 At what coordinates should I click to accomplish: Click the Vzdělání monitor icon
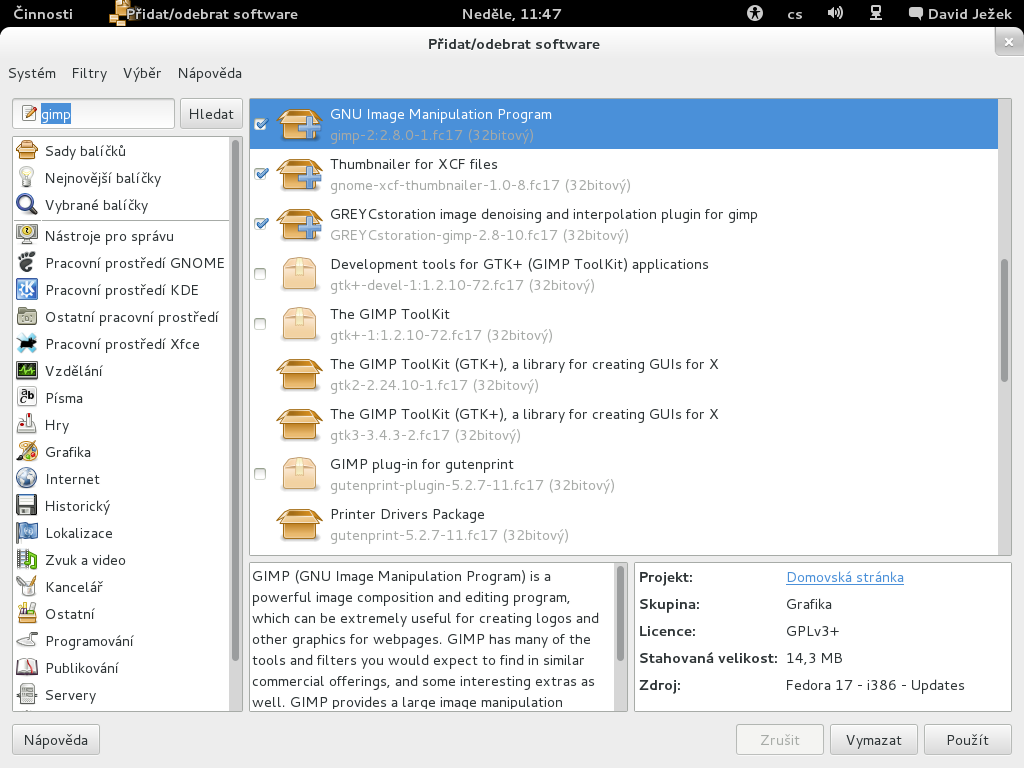pos(27,370)
